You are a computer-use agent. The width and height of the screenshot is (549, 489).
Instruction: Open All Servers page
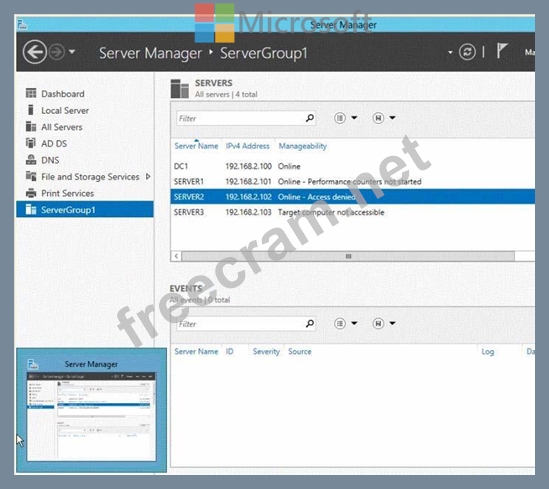pos(62,127)
